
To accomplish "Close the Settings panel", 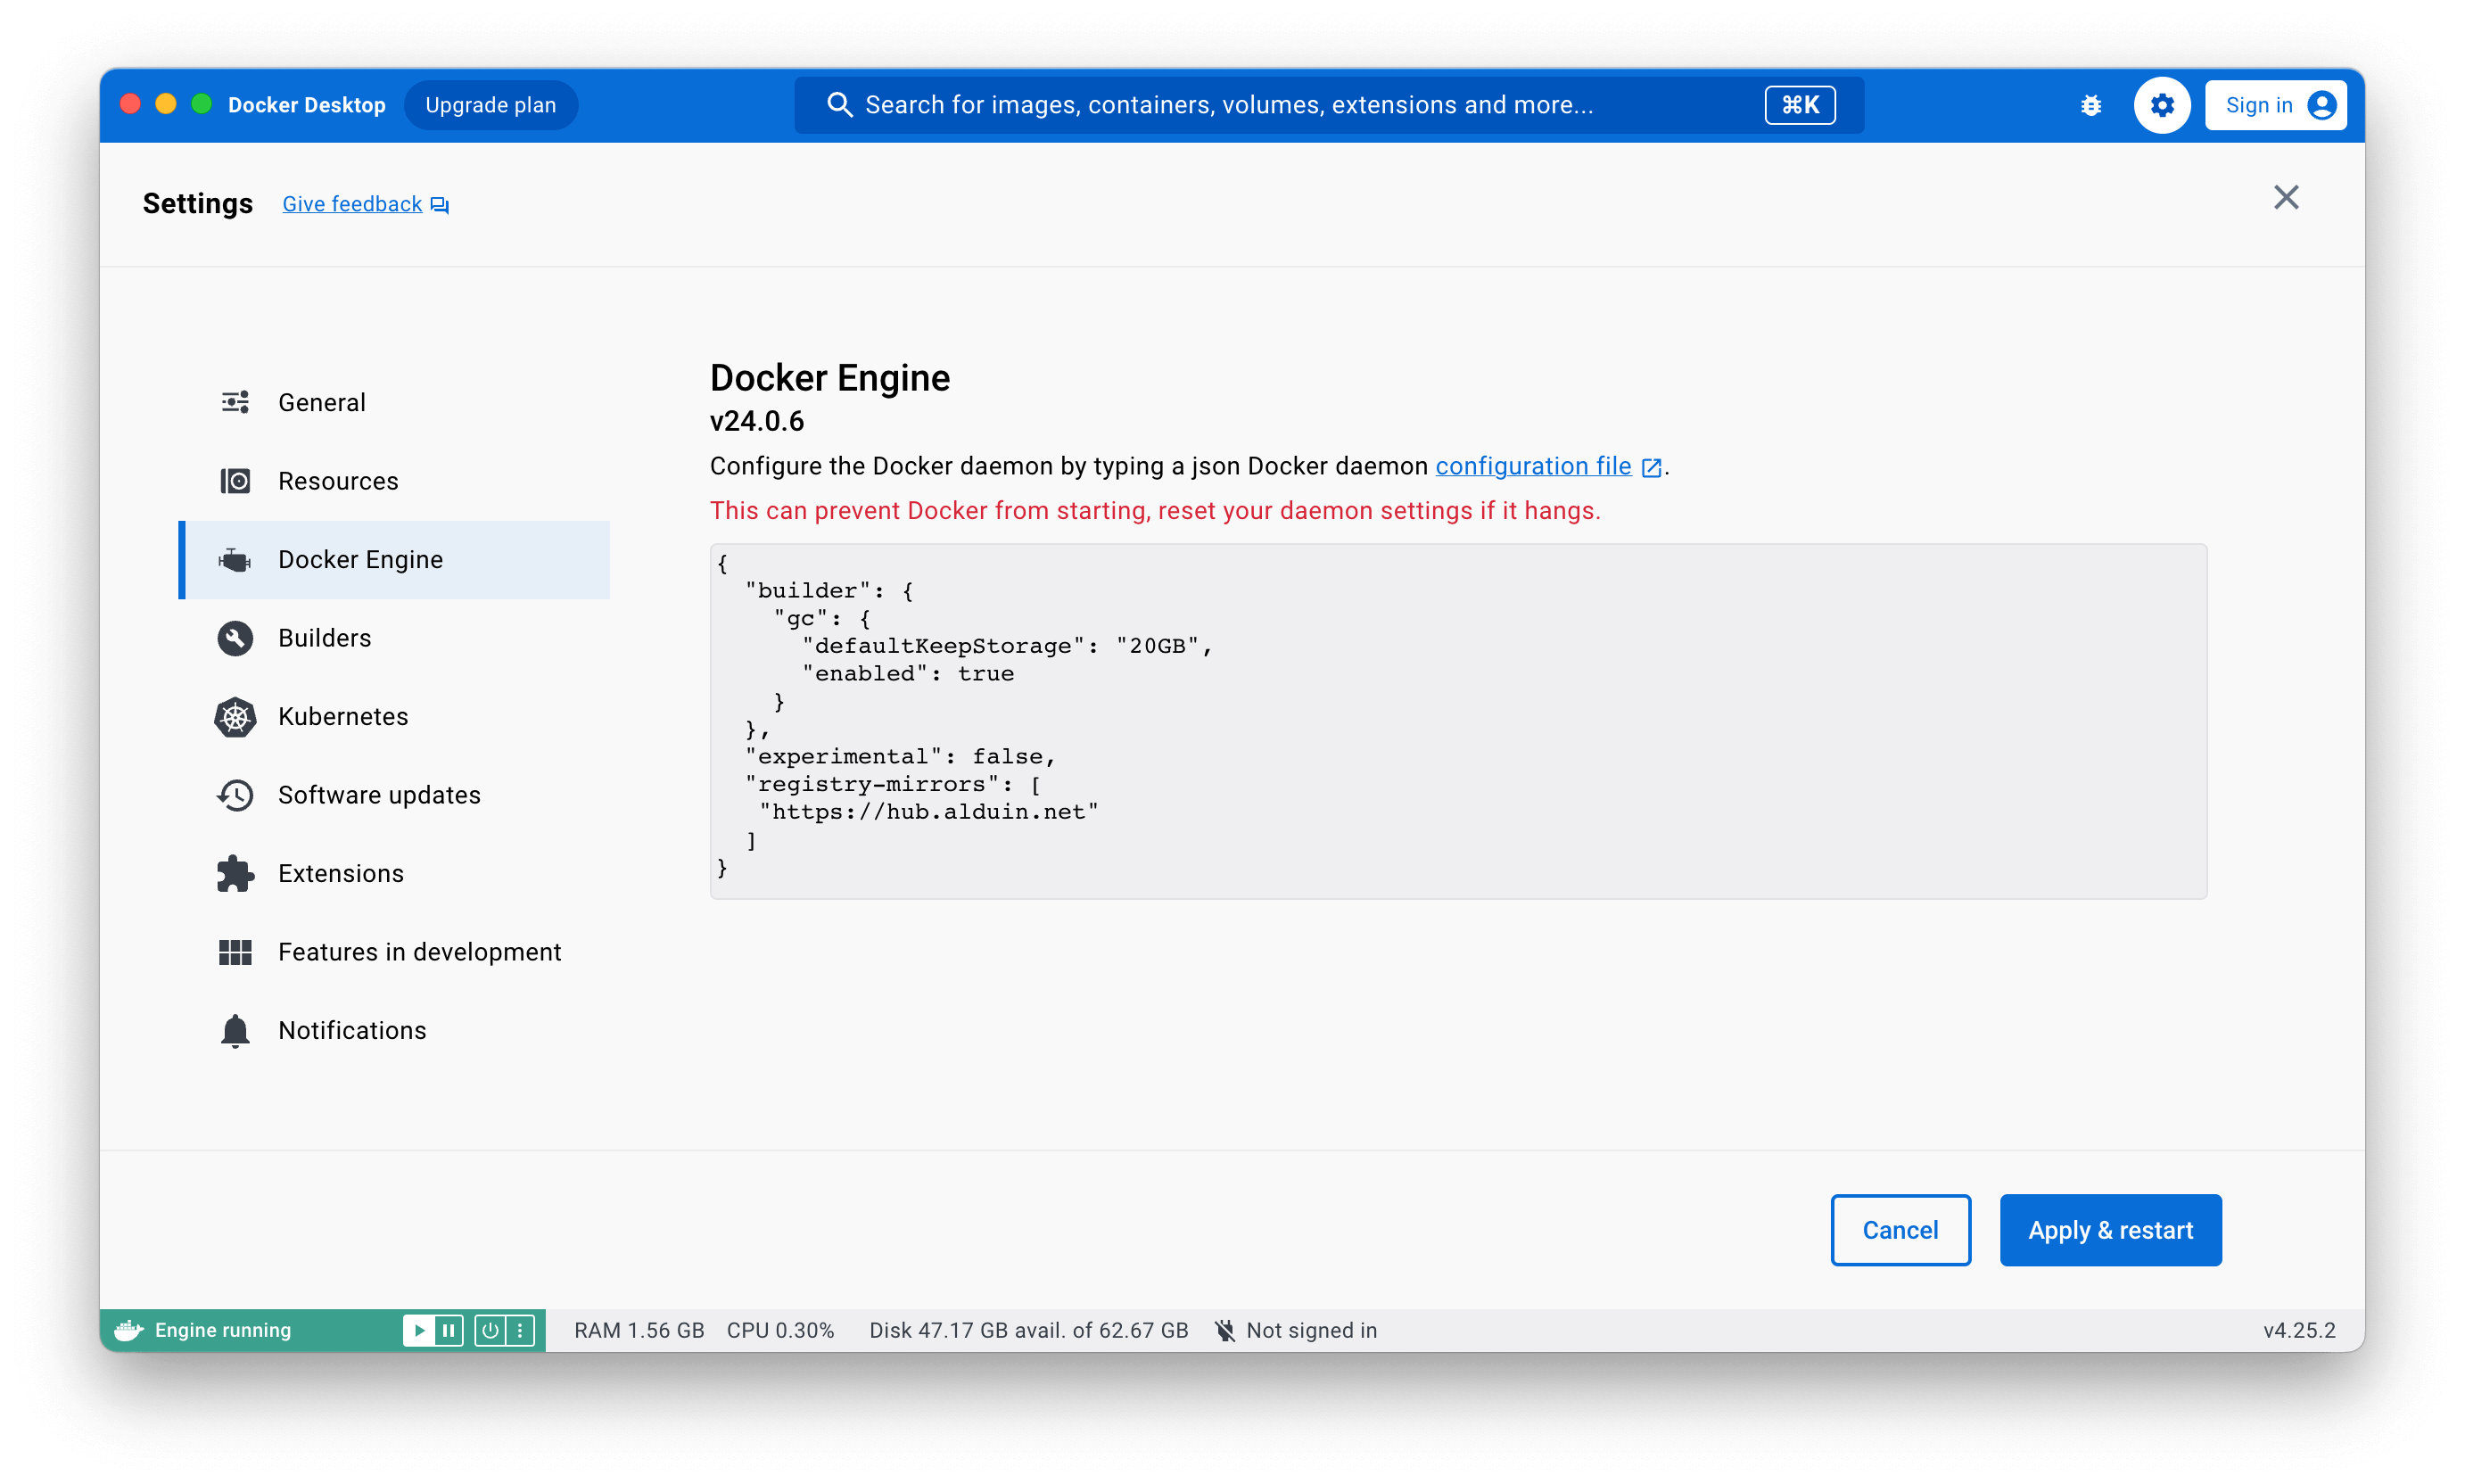I will (2285, 198).
